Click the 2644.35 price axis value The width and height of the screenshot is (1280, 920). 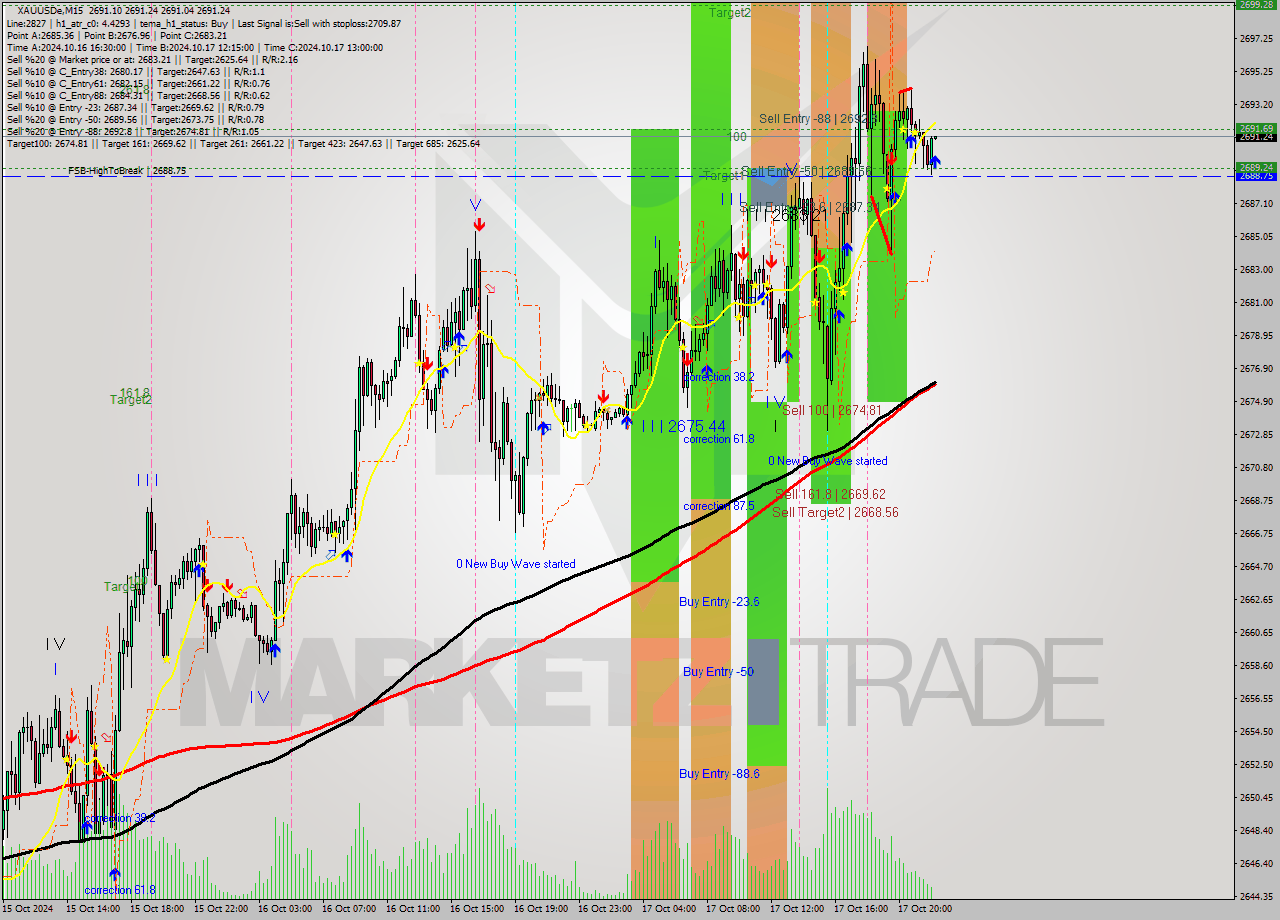coord(1256,896)
